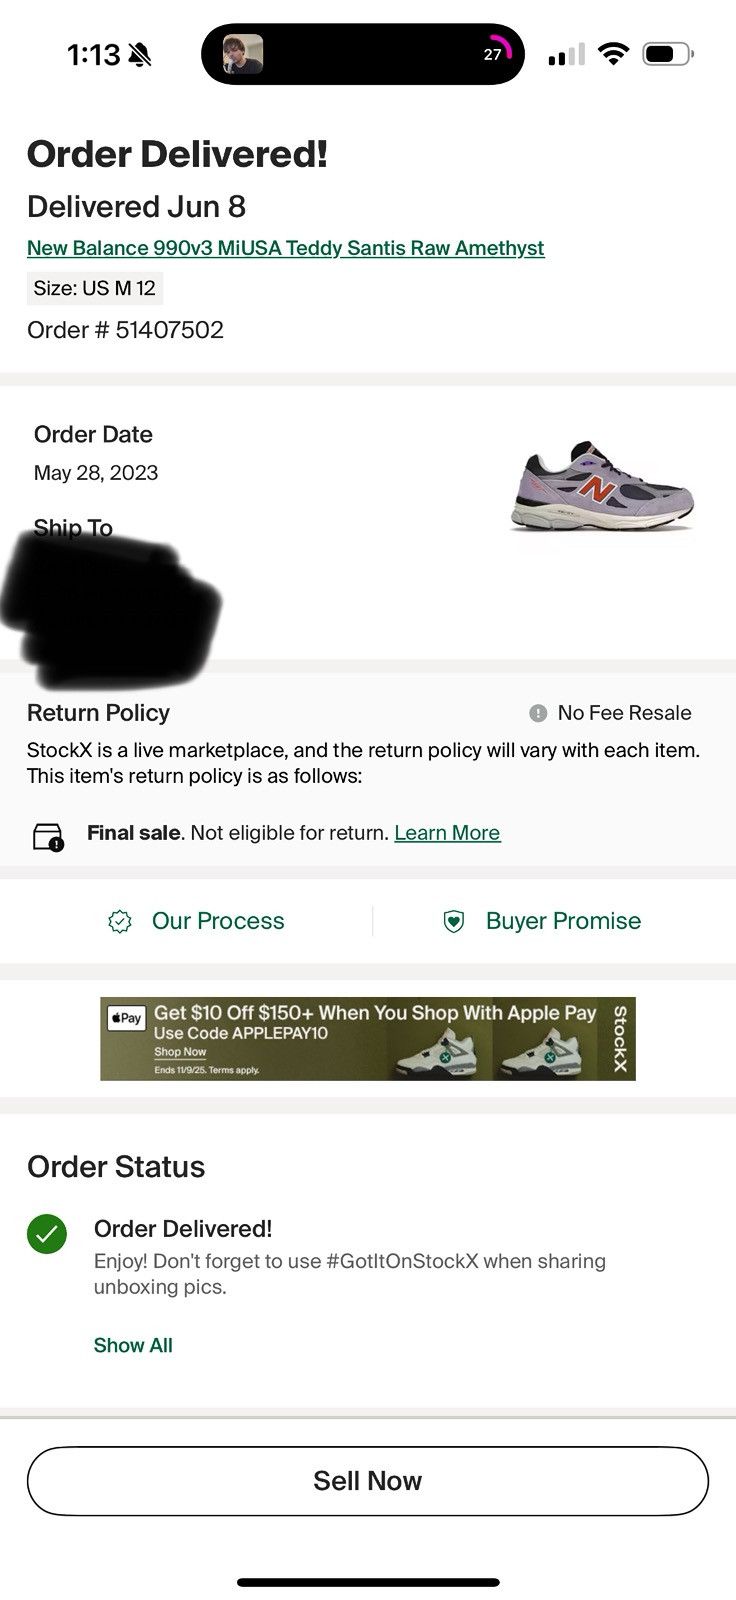Tap the No Fee Resale info icon

point(538,713)
